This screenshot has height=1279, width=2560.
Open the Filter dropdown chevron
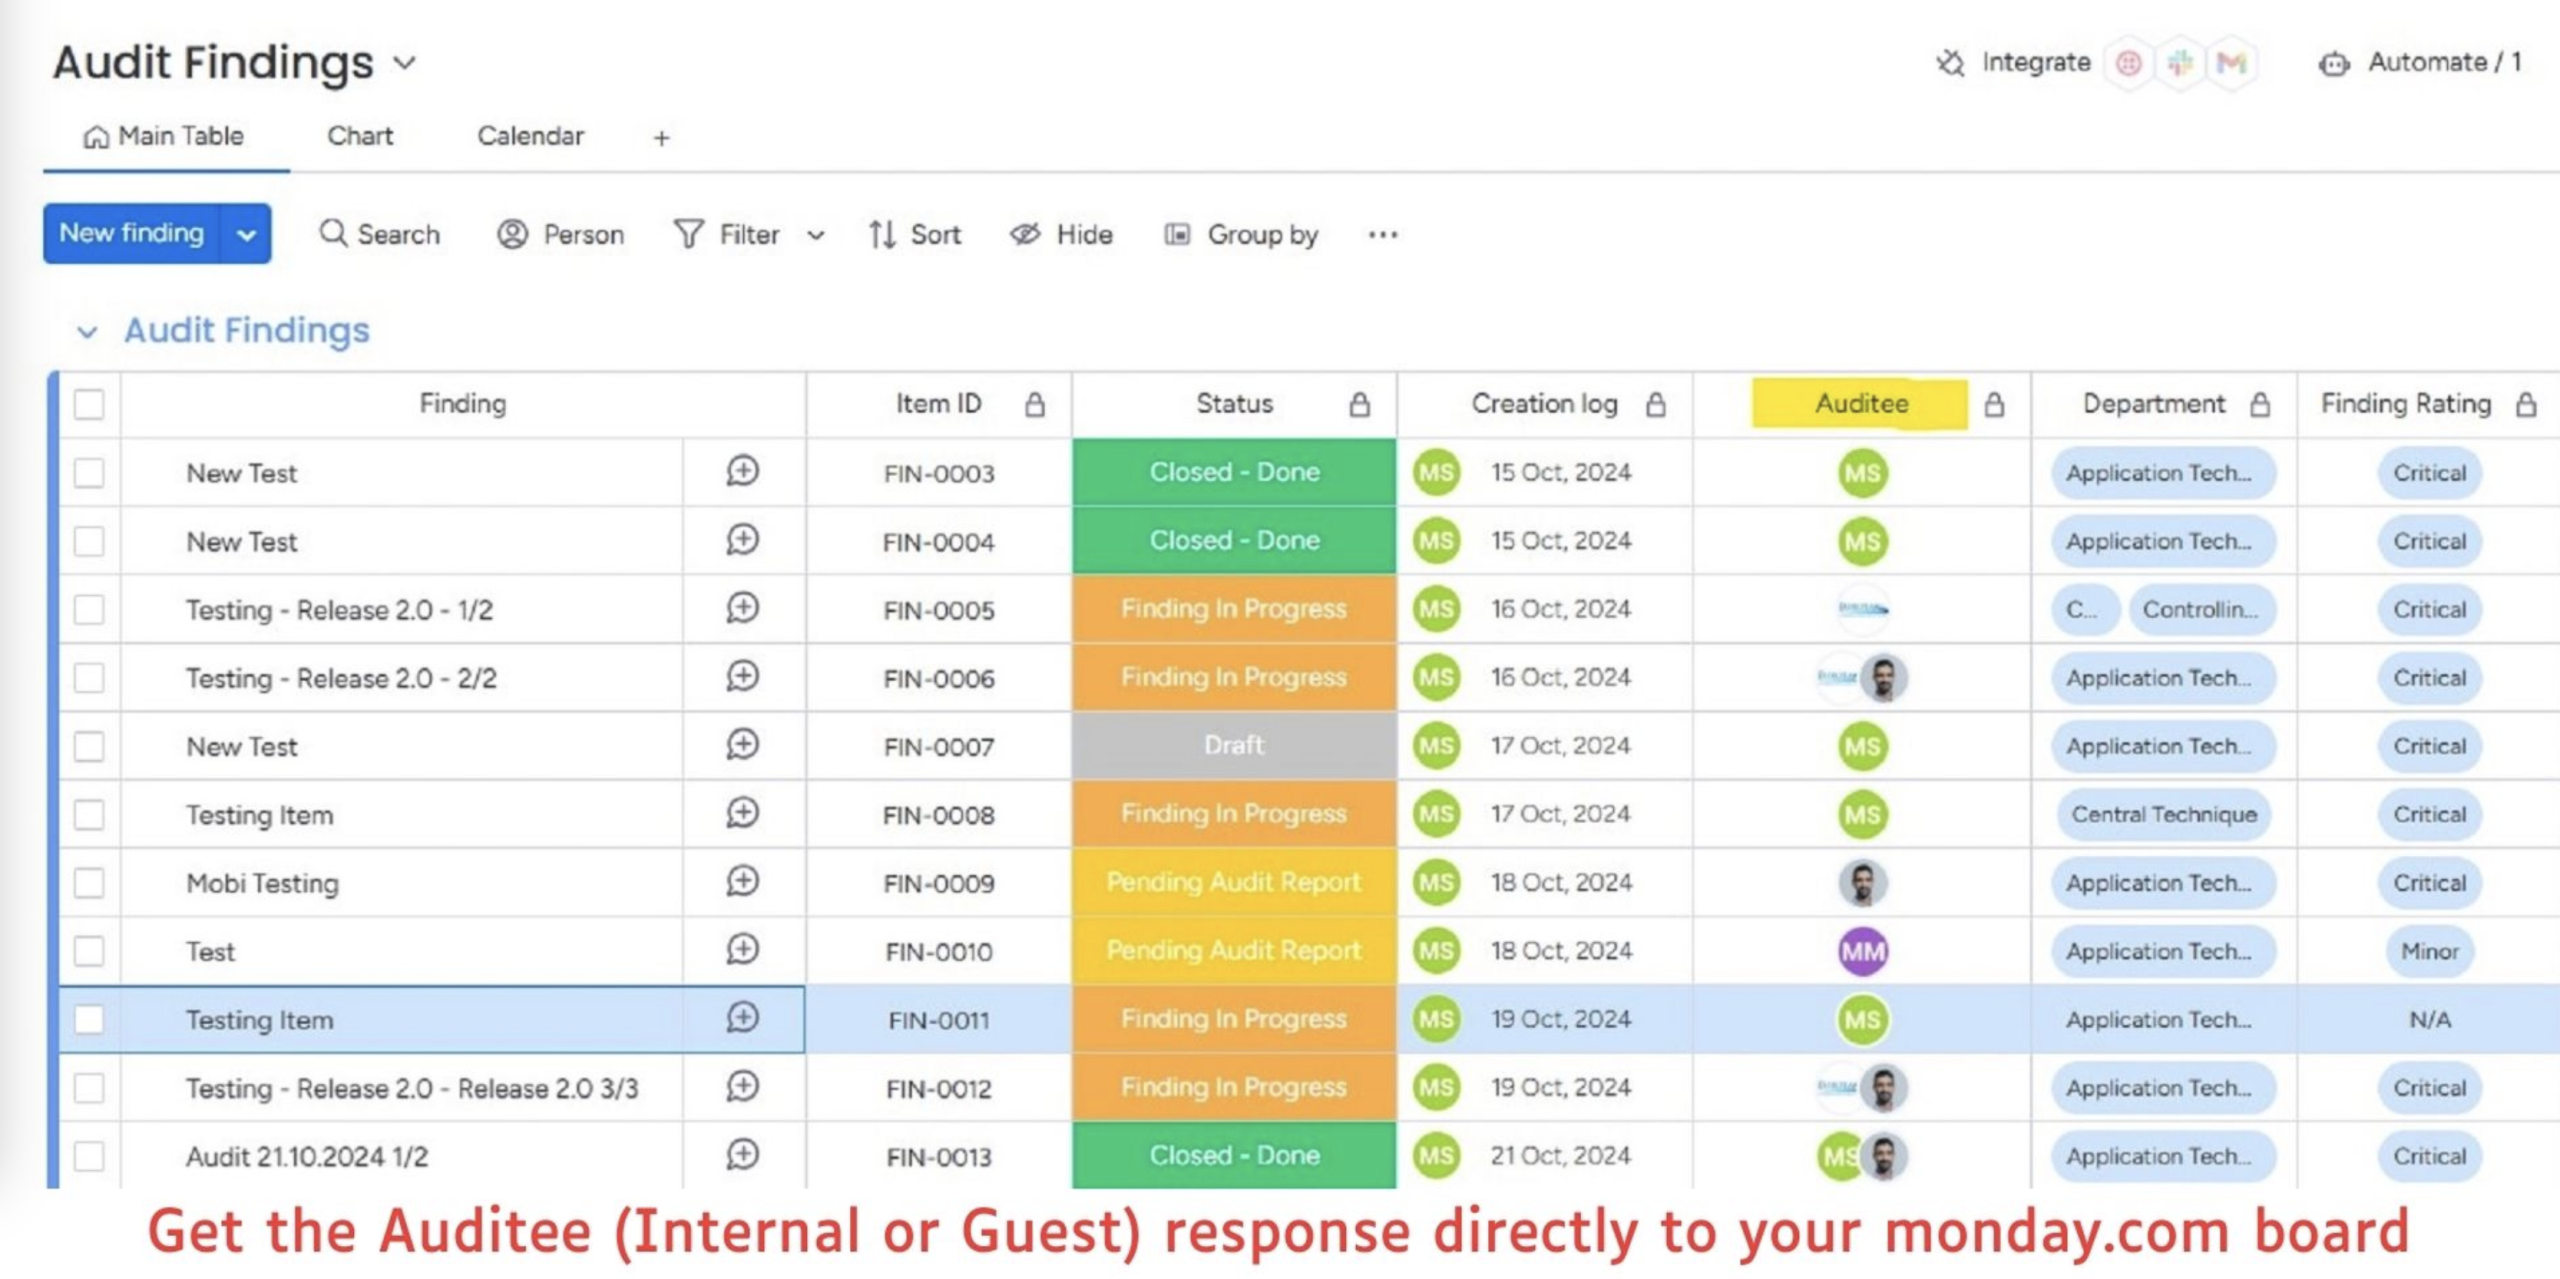coord(816,235)
